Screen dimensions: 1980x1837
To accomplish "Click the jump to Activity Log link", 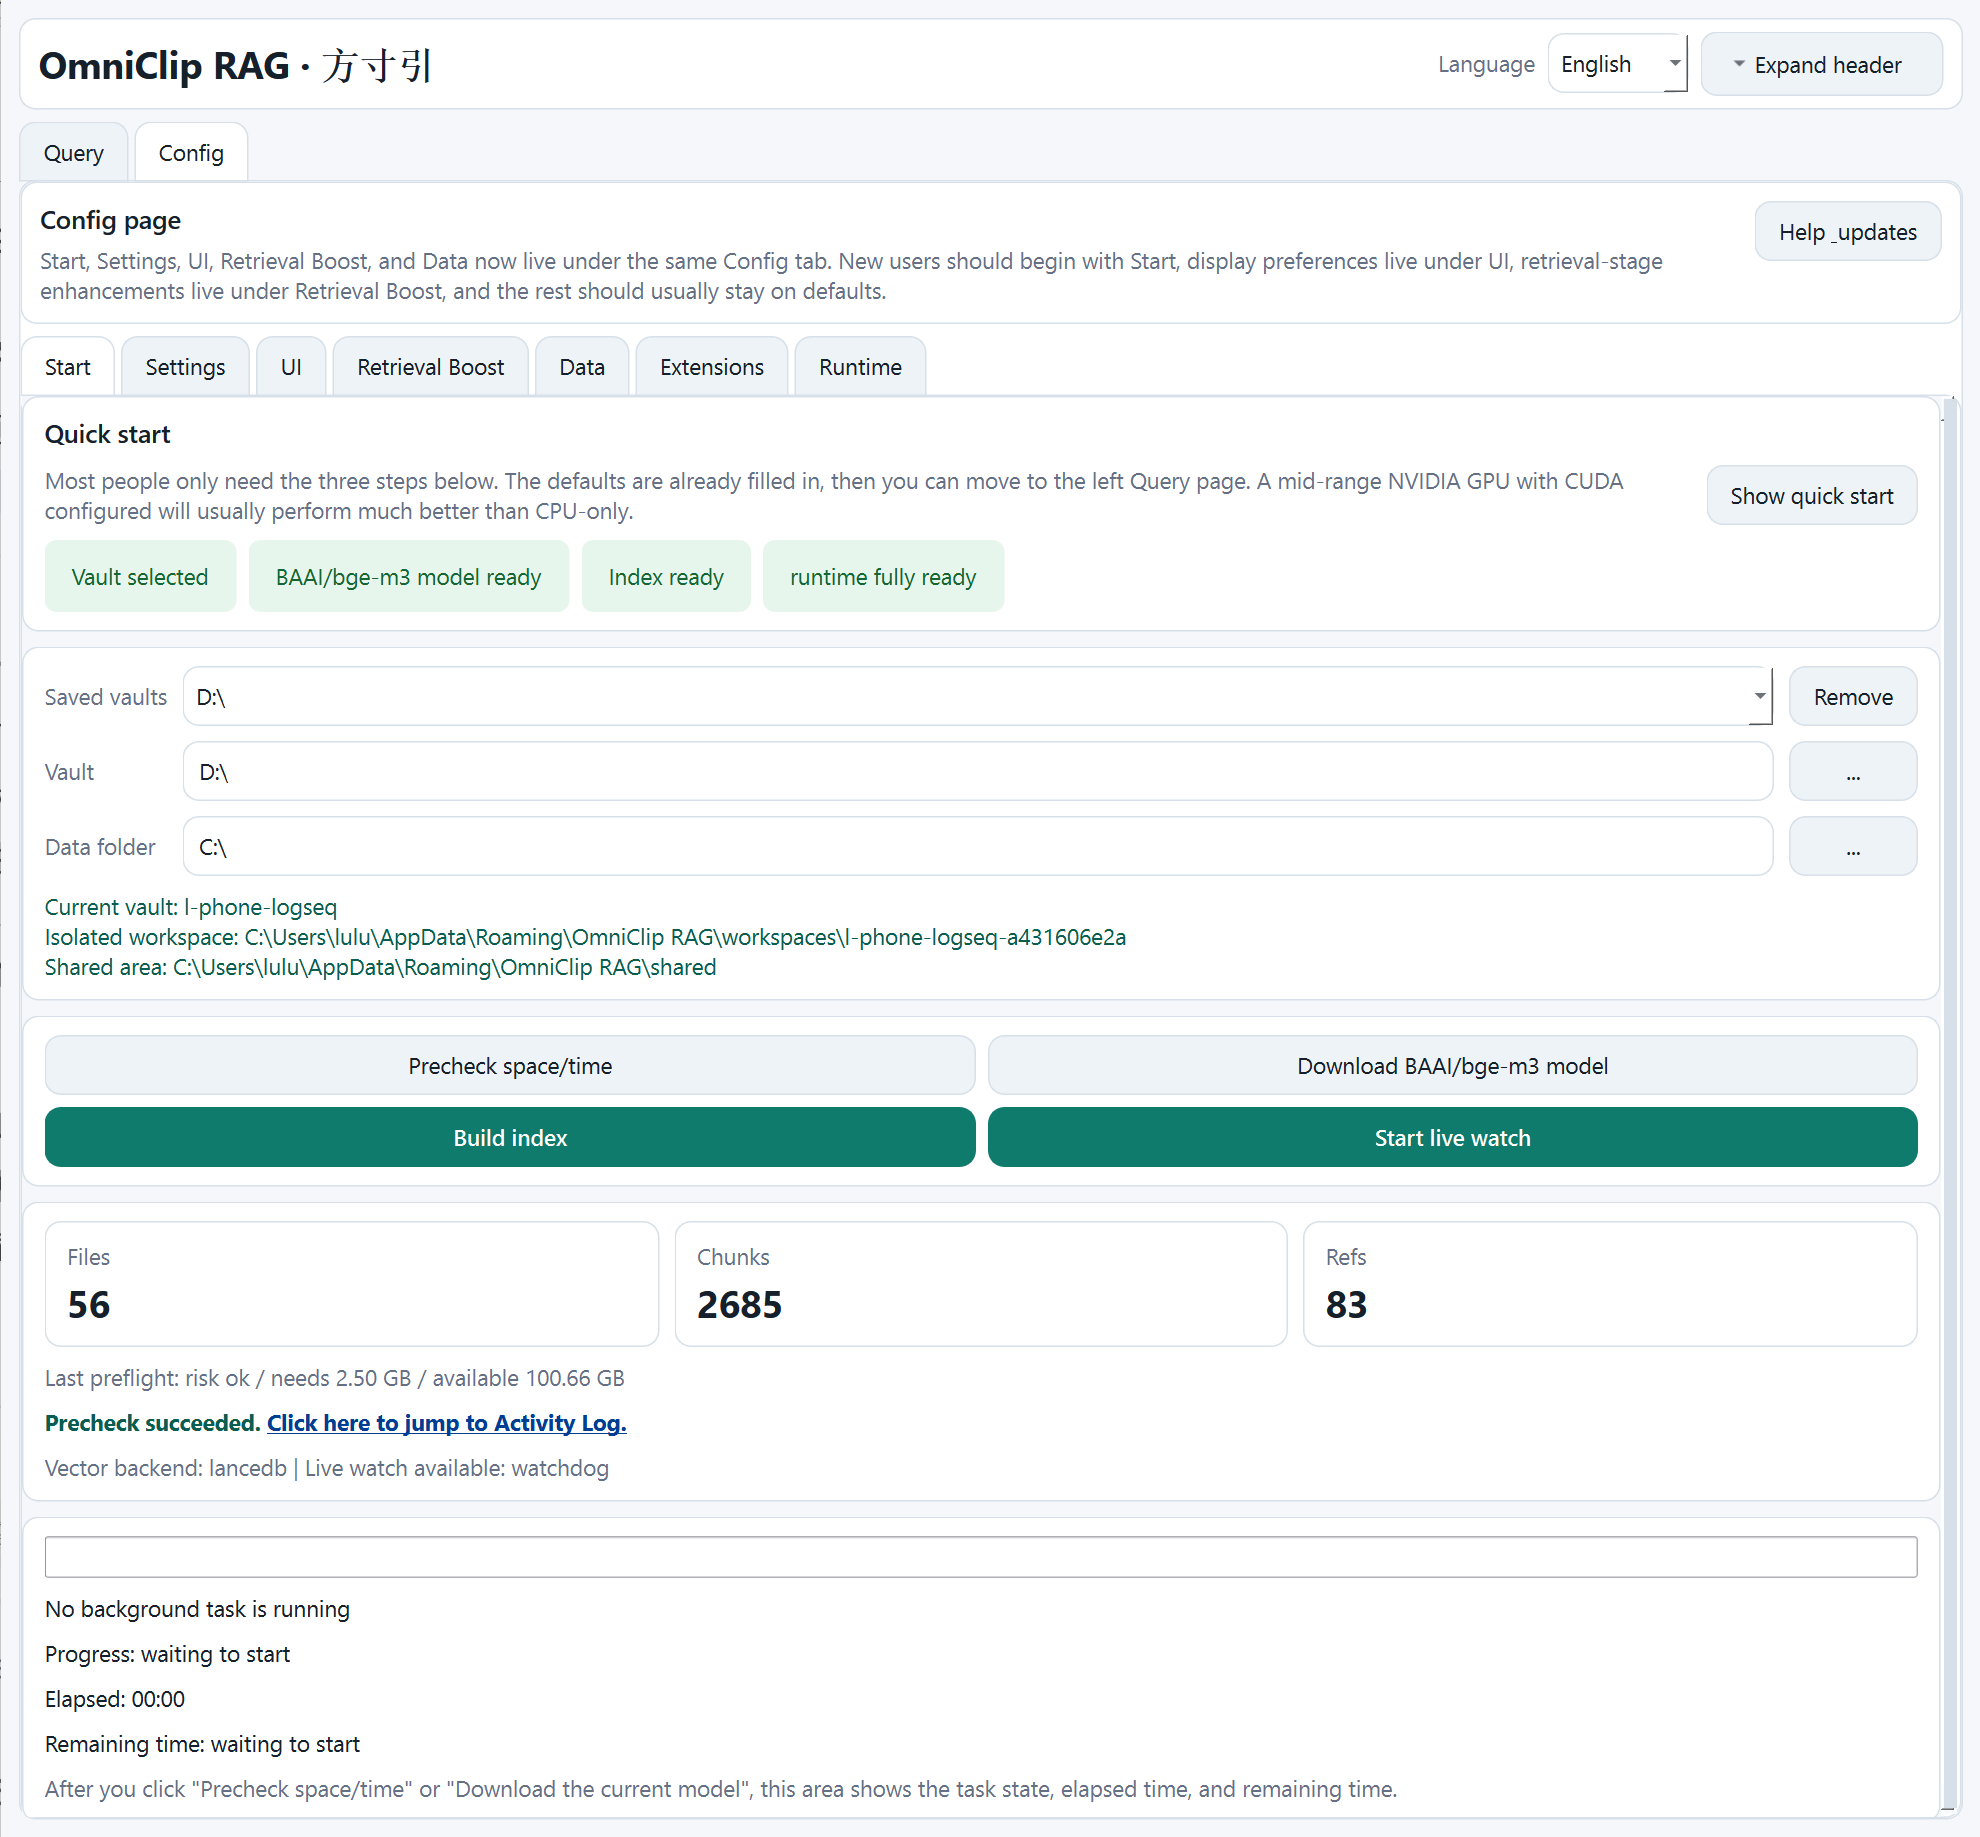I will coord(446,1422).
